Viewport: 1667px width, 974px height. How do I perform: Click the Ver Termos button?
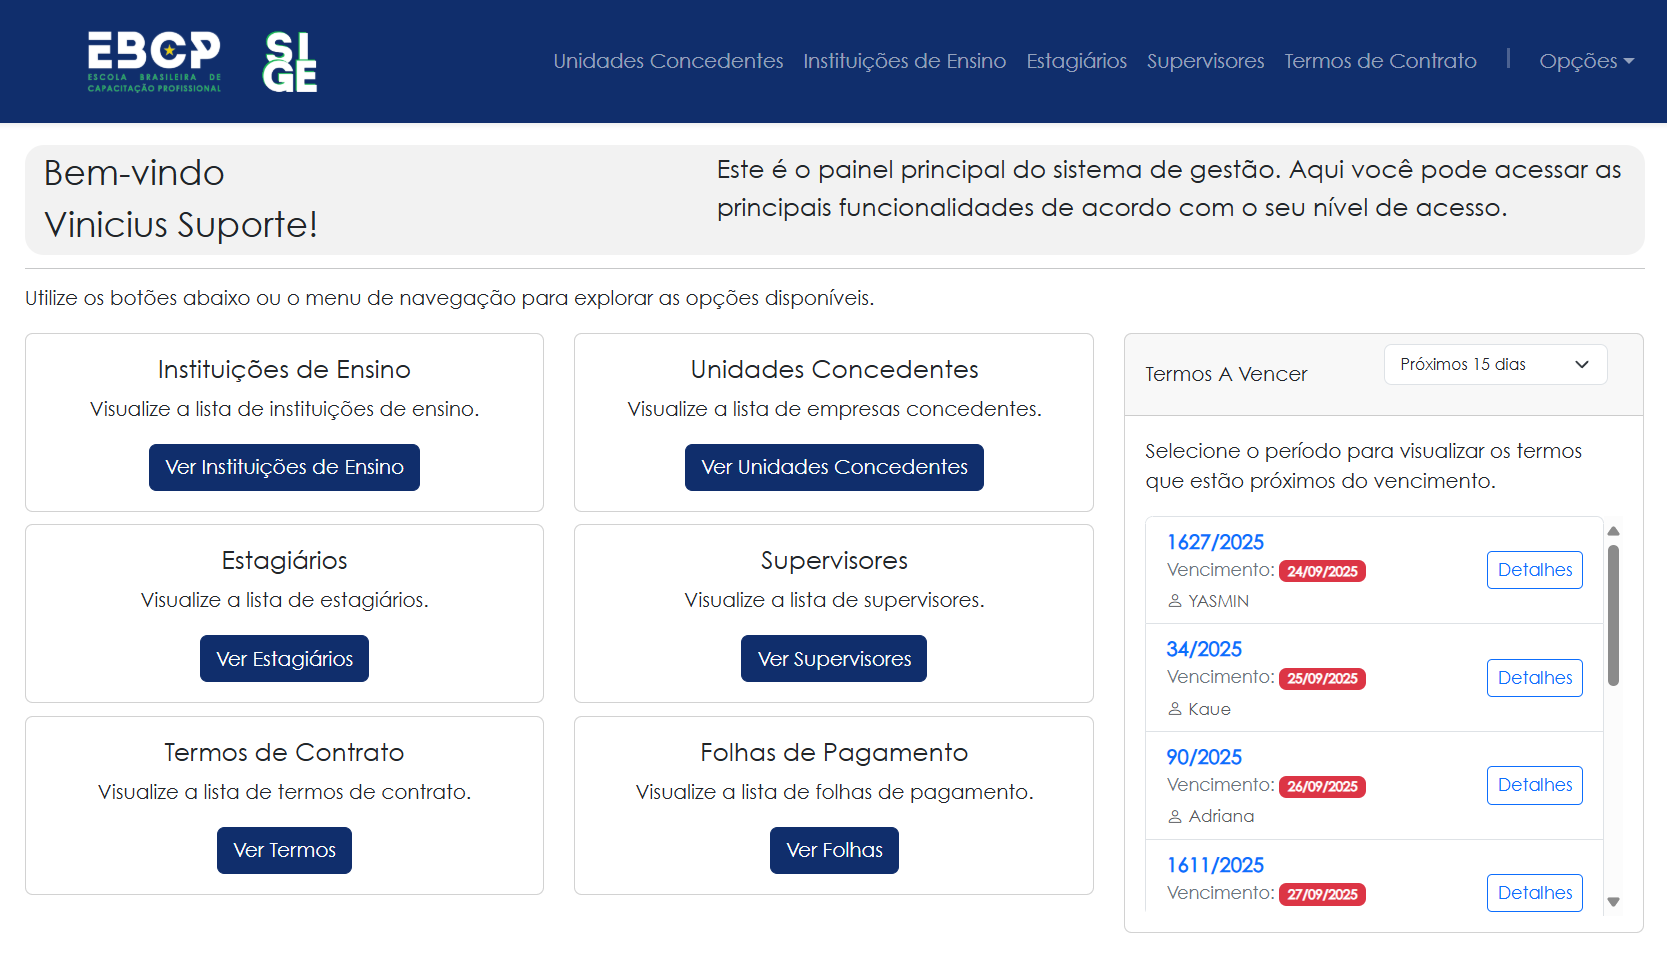tap(284, 850)
